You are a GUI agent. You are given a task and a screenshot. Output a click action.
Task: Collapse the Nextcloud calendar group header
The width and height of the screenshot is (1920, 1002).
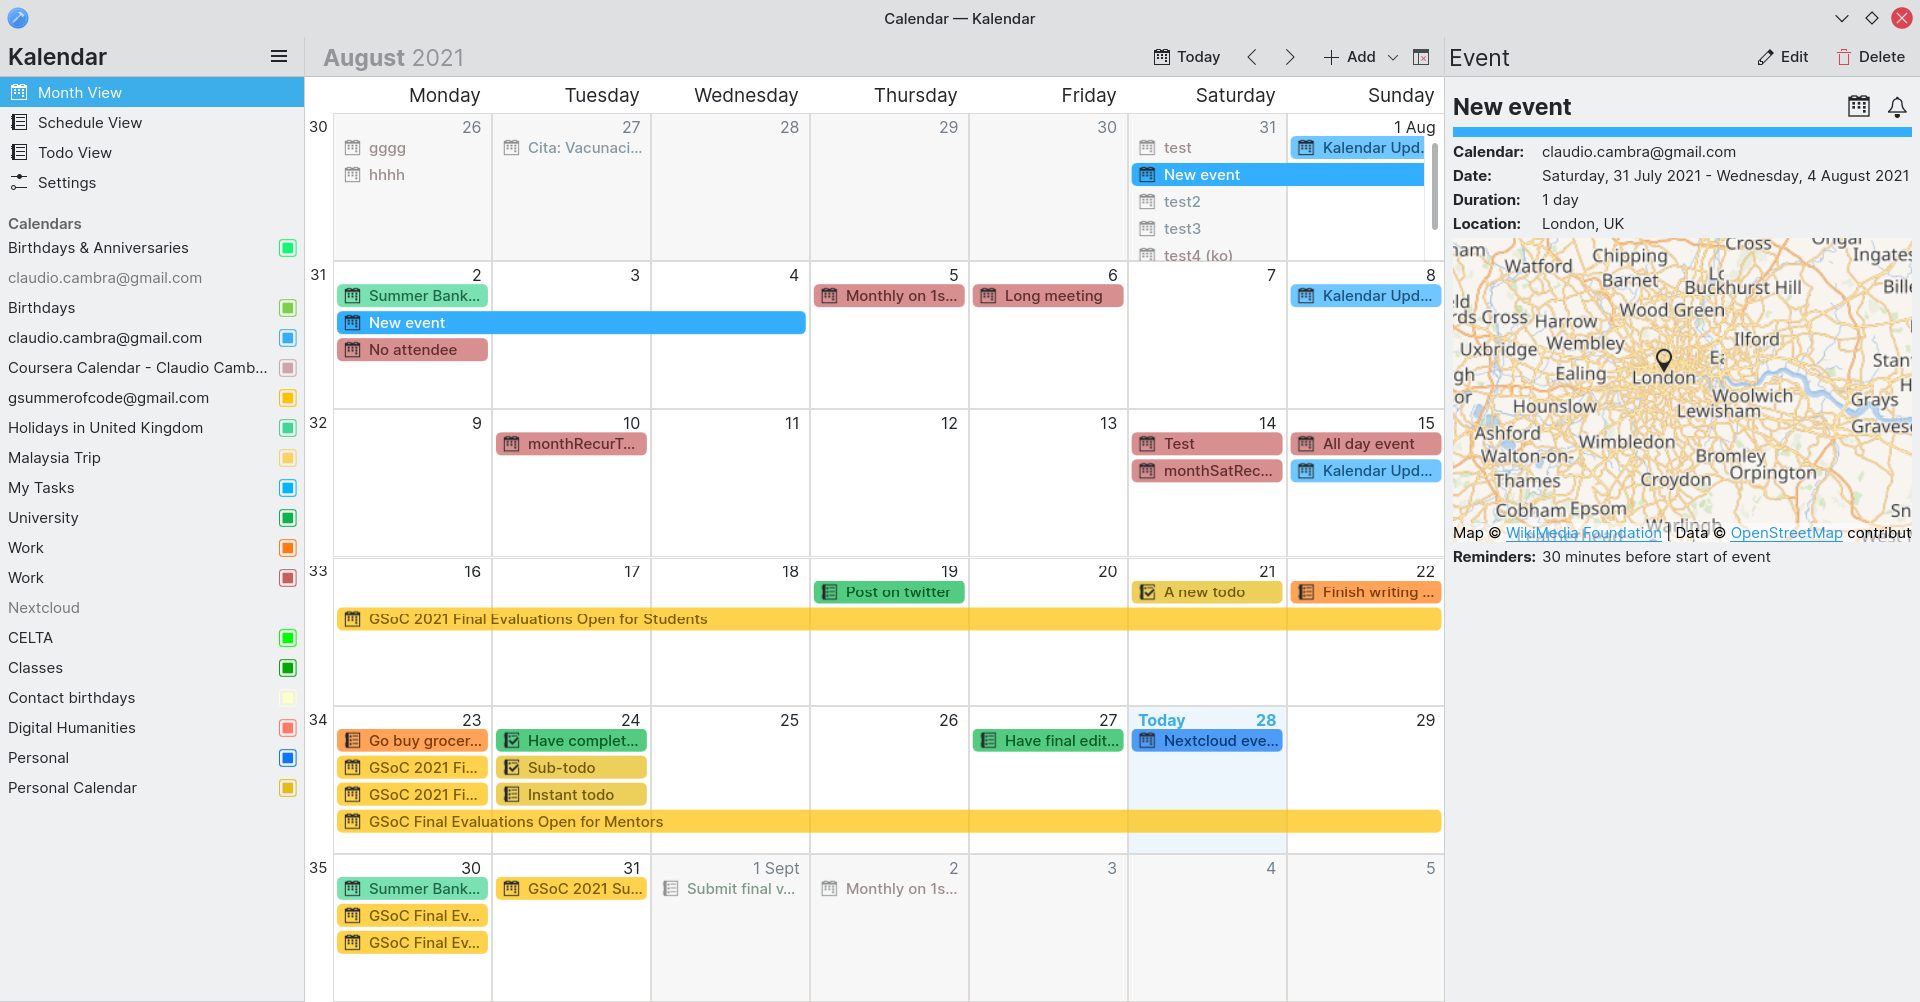coord(44,608)
